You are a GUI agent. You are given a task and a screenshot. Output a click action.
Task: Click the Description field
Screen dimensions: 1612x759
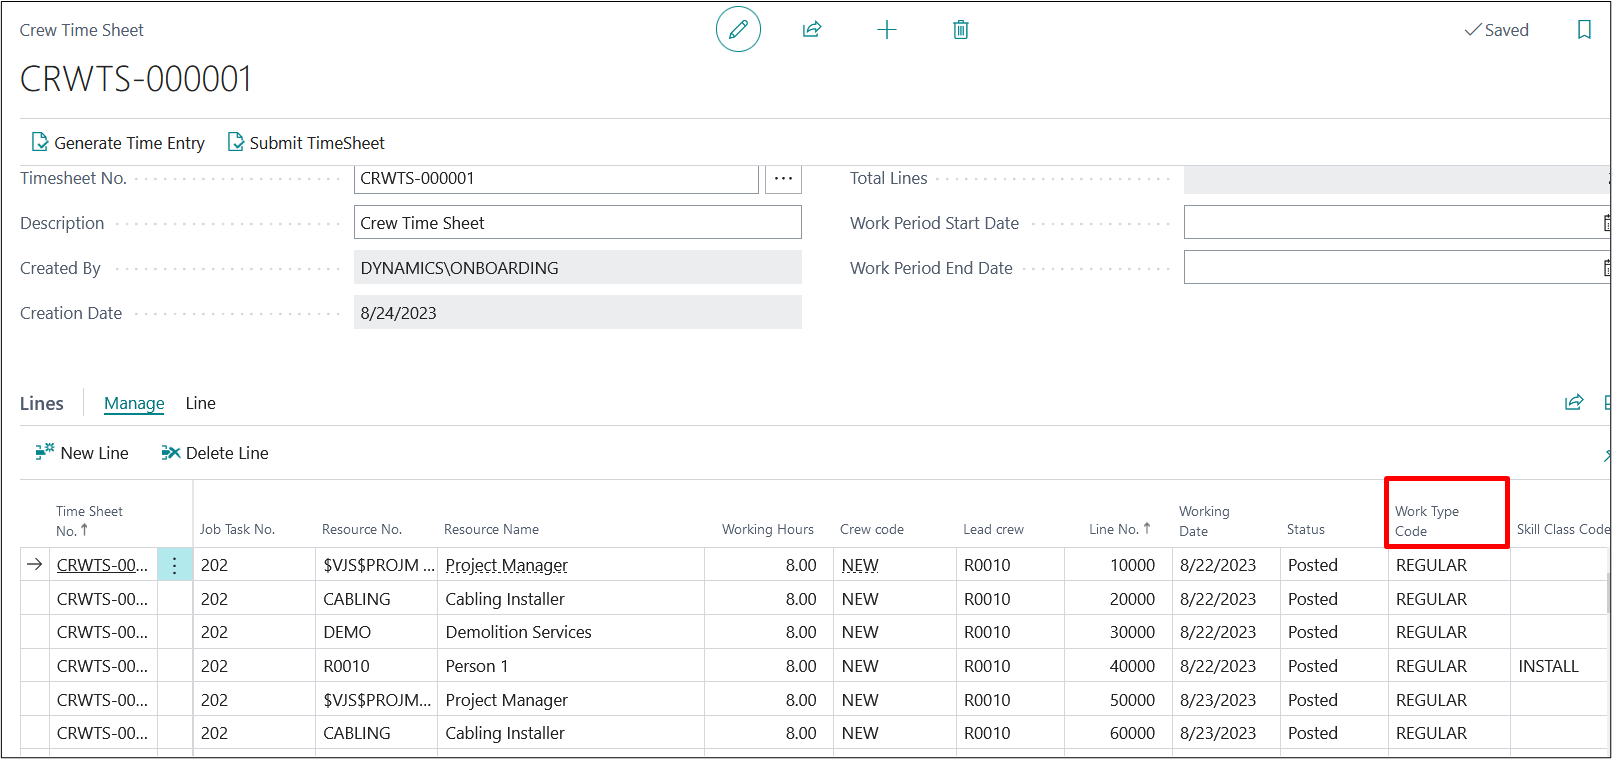[x=578, y=222]
